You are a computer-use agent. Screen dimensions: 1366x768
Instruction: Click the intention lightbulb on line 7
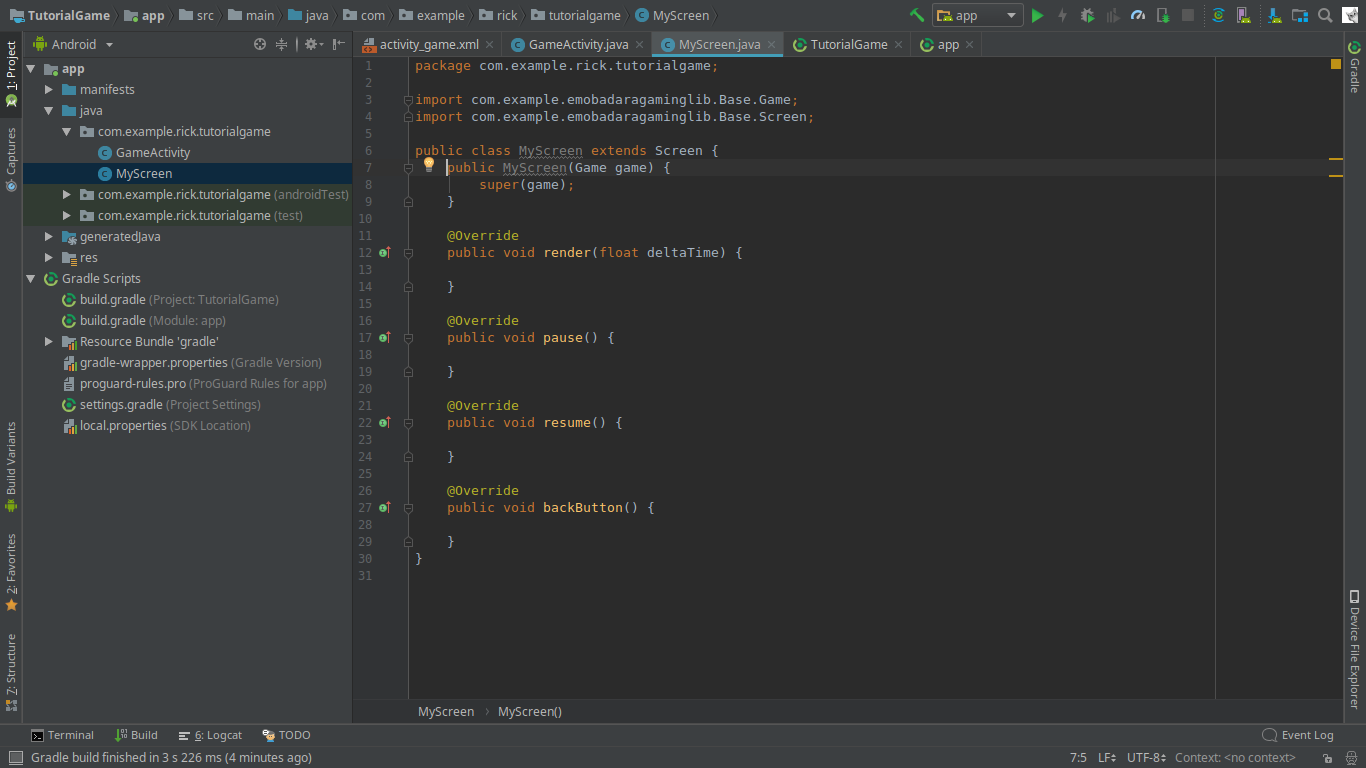coord(429,165)
